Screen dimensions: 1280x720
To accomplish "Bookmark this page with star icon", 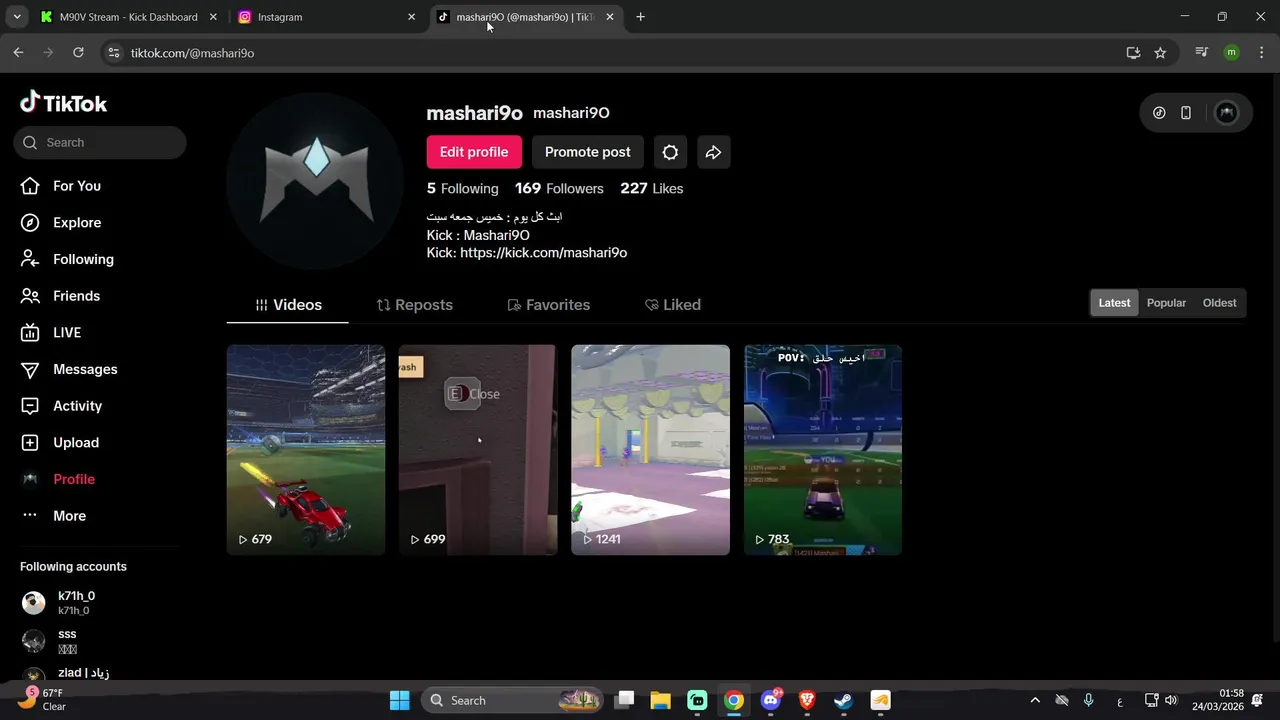I will pyautogui.click(x=1160, y=53).
